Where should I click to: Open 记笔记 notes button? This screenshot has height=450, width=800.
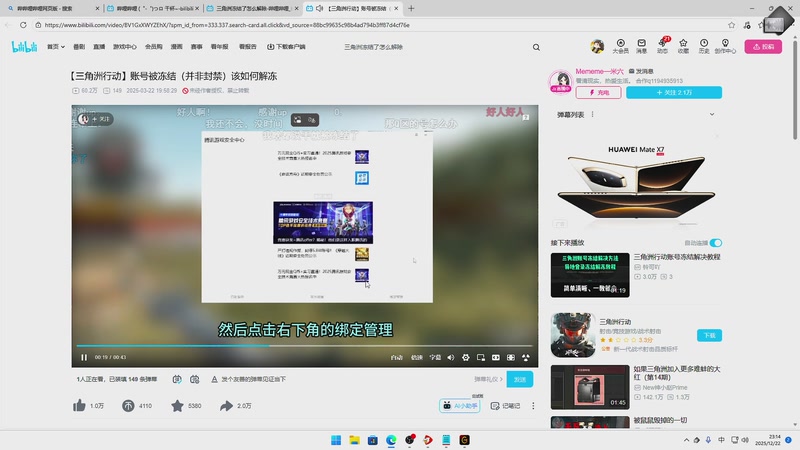(505, 406)
